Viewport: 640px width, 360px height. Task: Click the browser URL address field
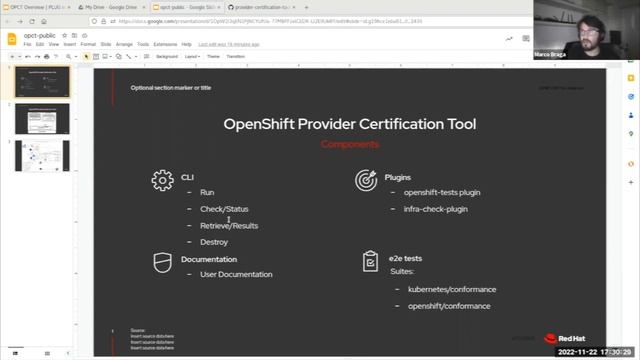[x=310, y=21]
